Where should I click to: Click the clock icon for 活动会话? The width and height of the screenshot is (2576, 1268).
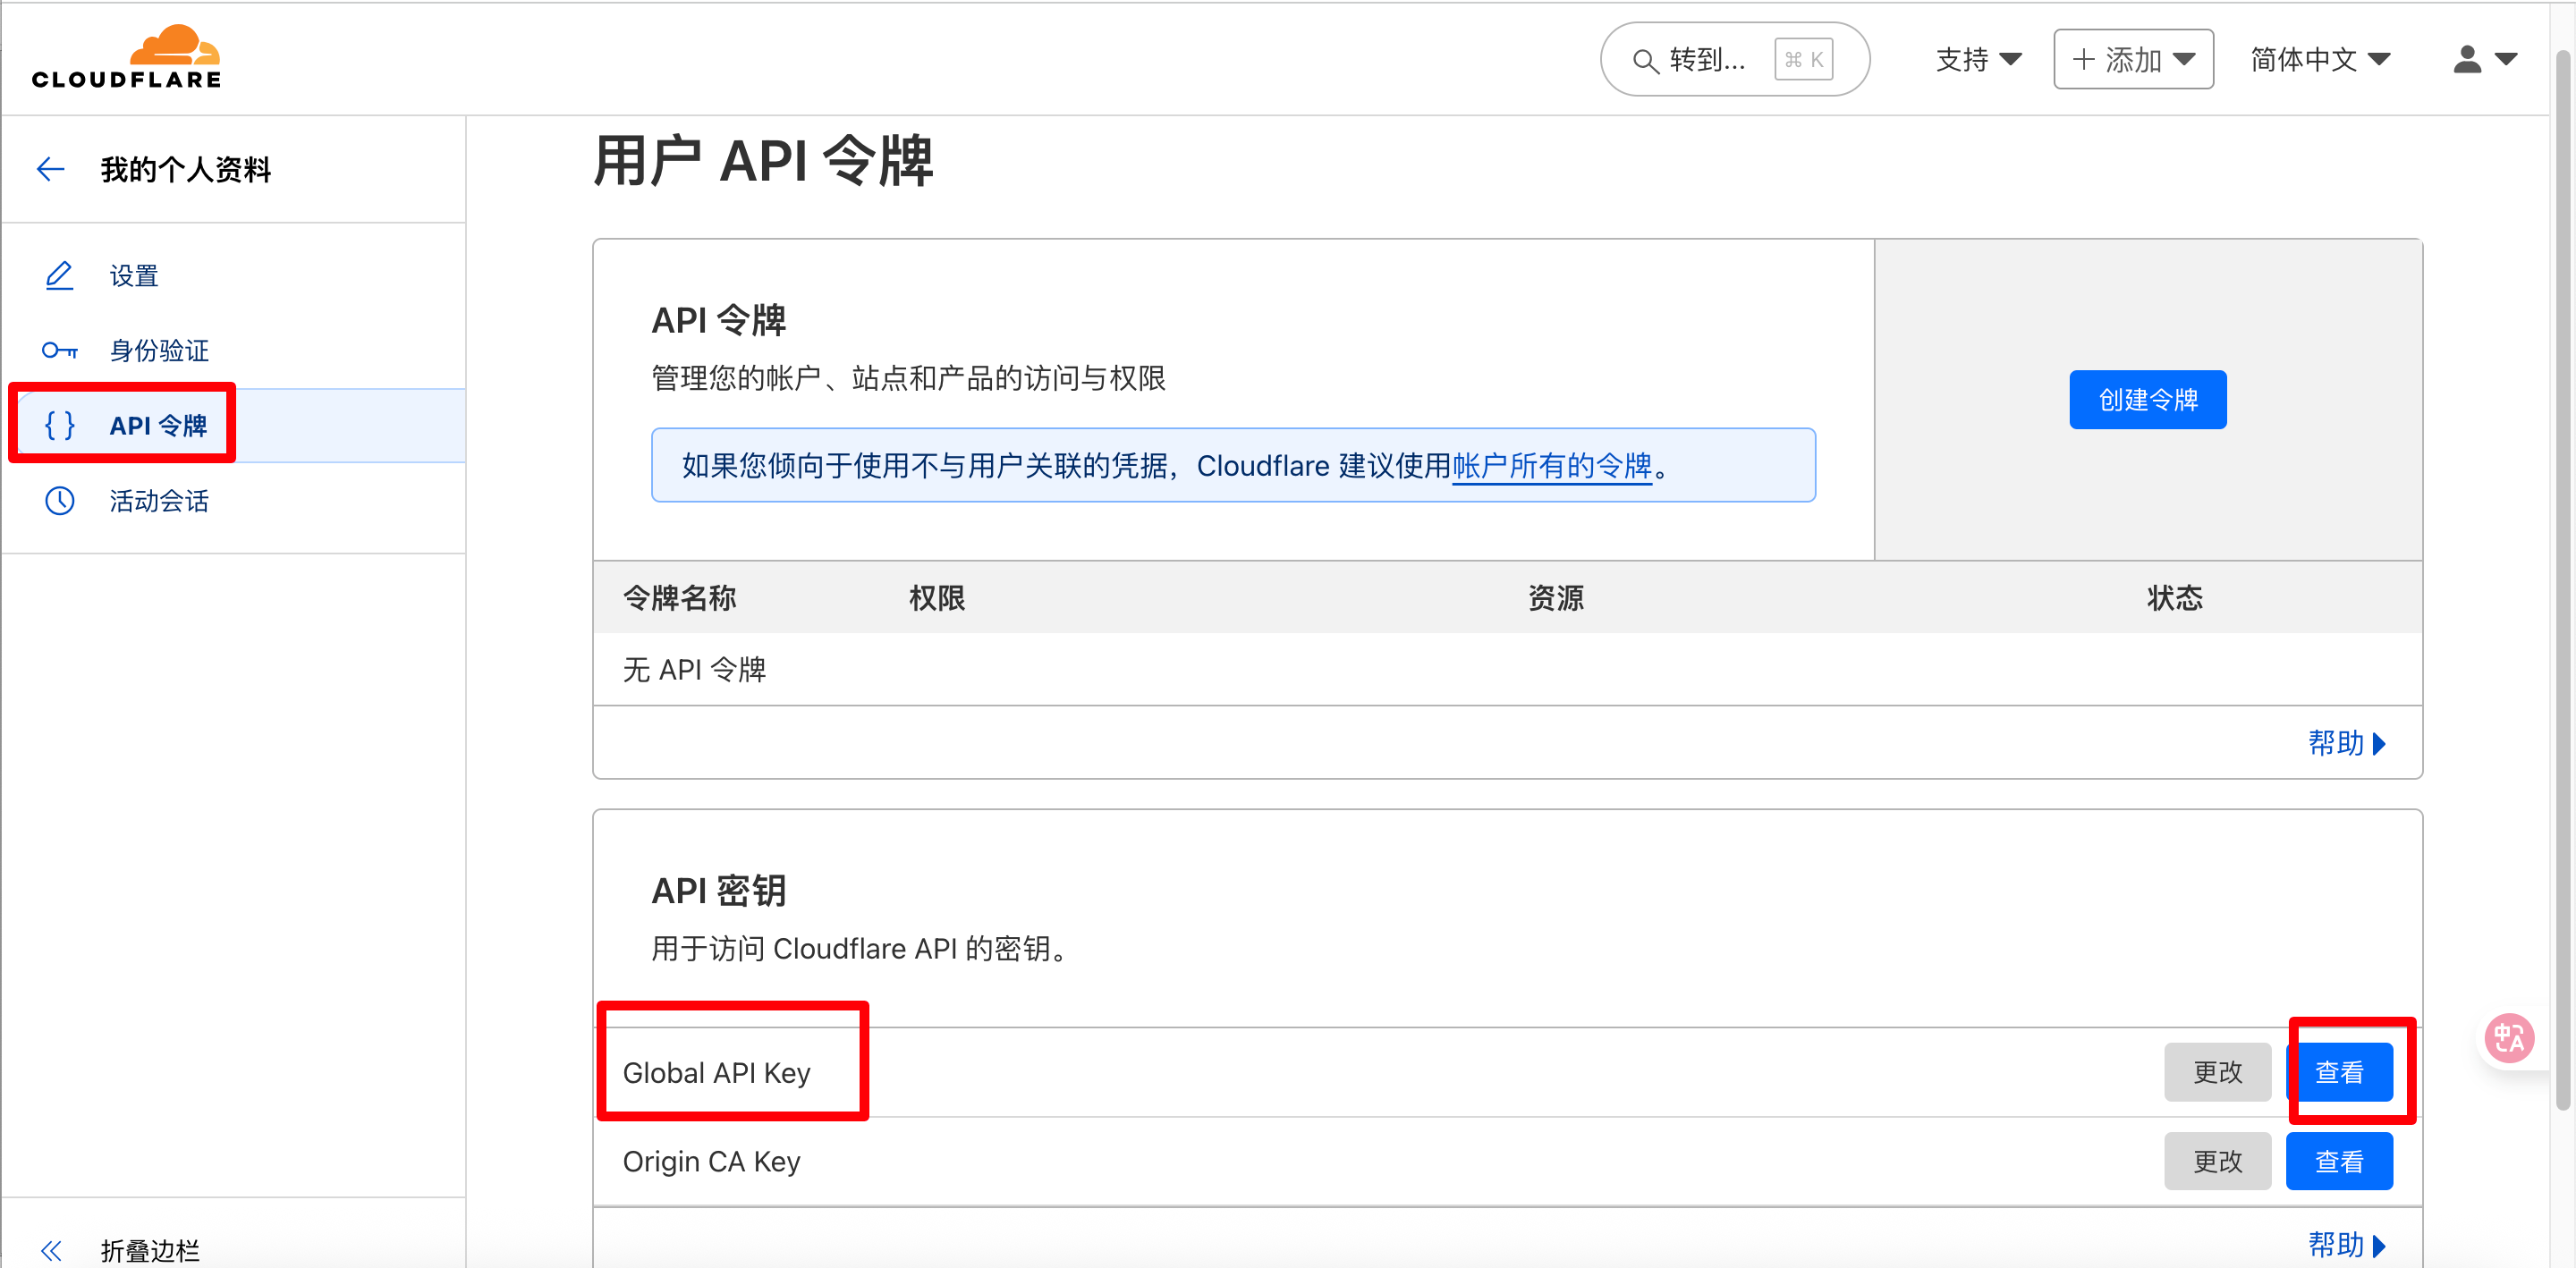[x=59, y=501]
